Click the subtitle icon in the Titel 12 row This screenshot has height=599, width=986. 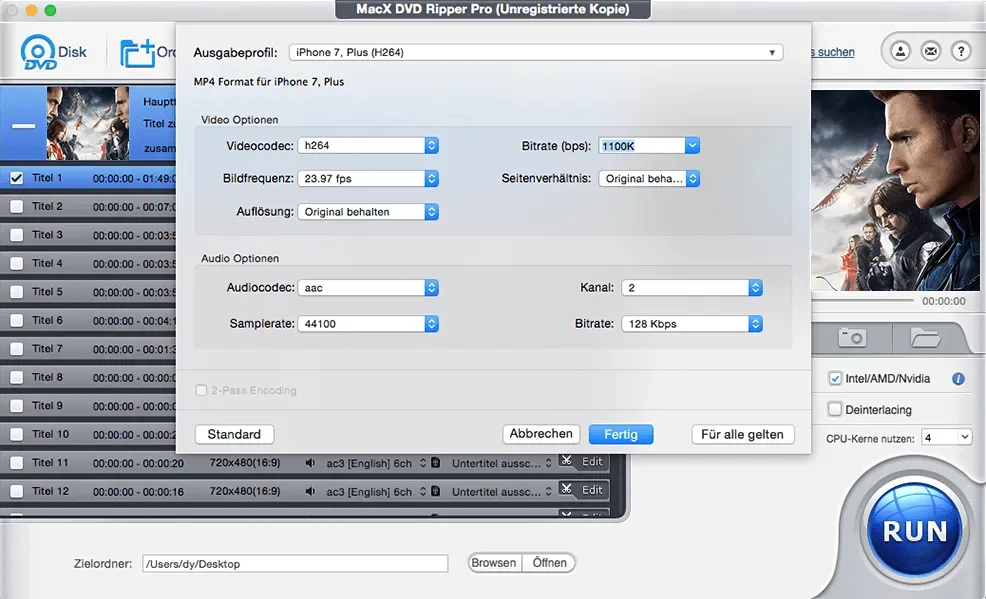435,491
